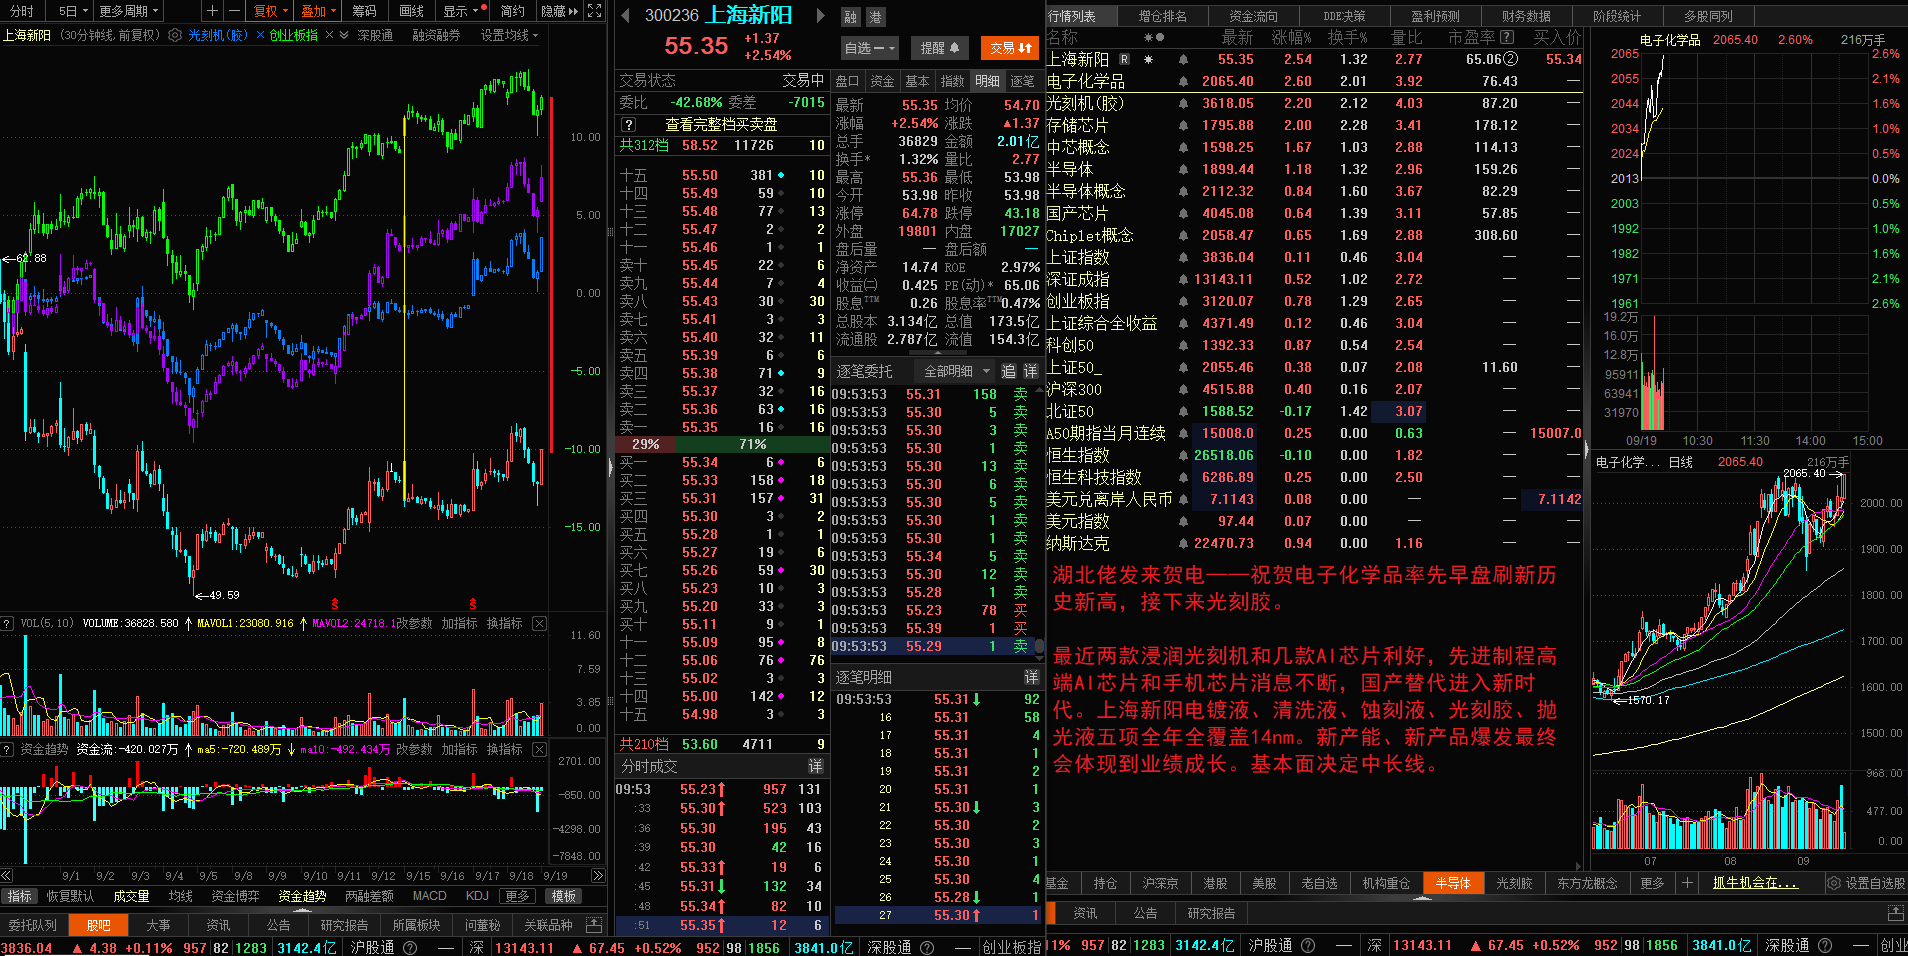Click 恢复默认 to restore default indicators
This screenshot has width=1908, height=956.
point(70,896)
